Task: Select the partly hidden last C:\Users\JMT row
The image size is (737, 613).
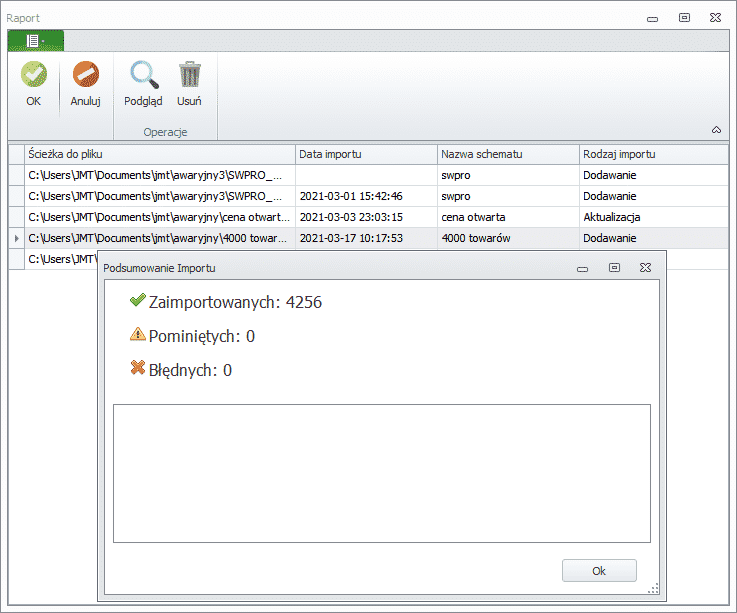Action: 61,259
